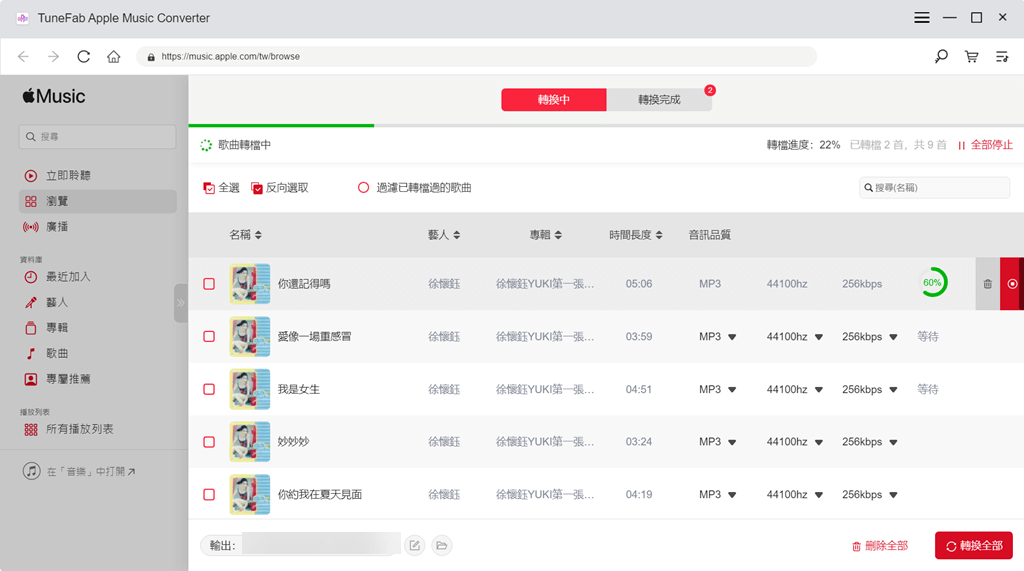Click the Apple Music 搜尋 field in the sidebar
Viewport: 1024px width, 571px height.
click(x=97, y=137)
